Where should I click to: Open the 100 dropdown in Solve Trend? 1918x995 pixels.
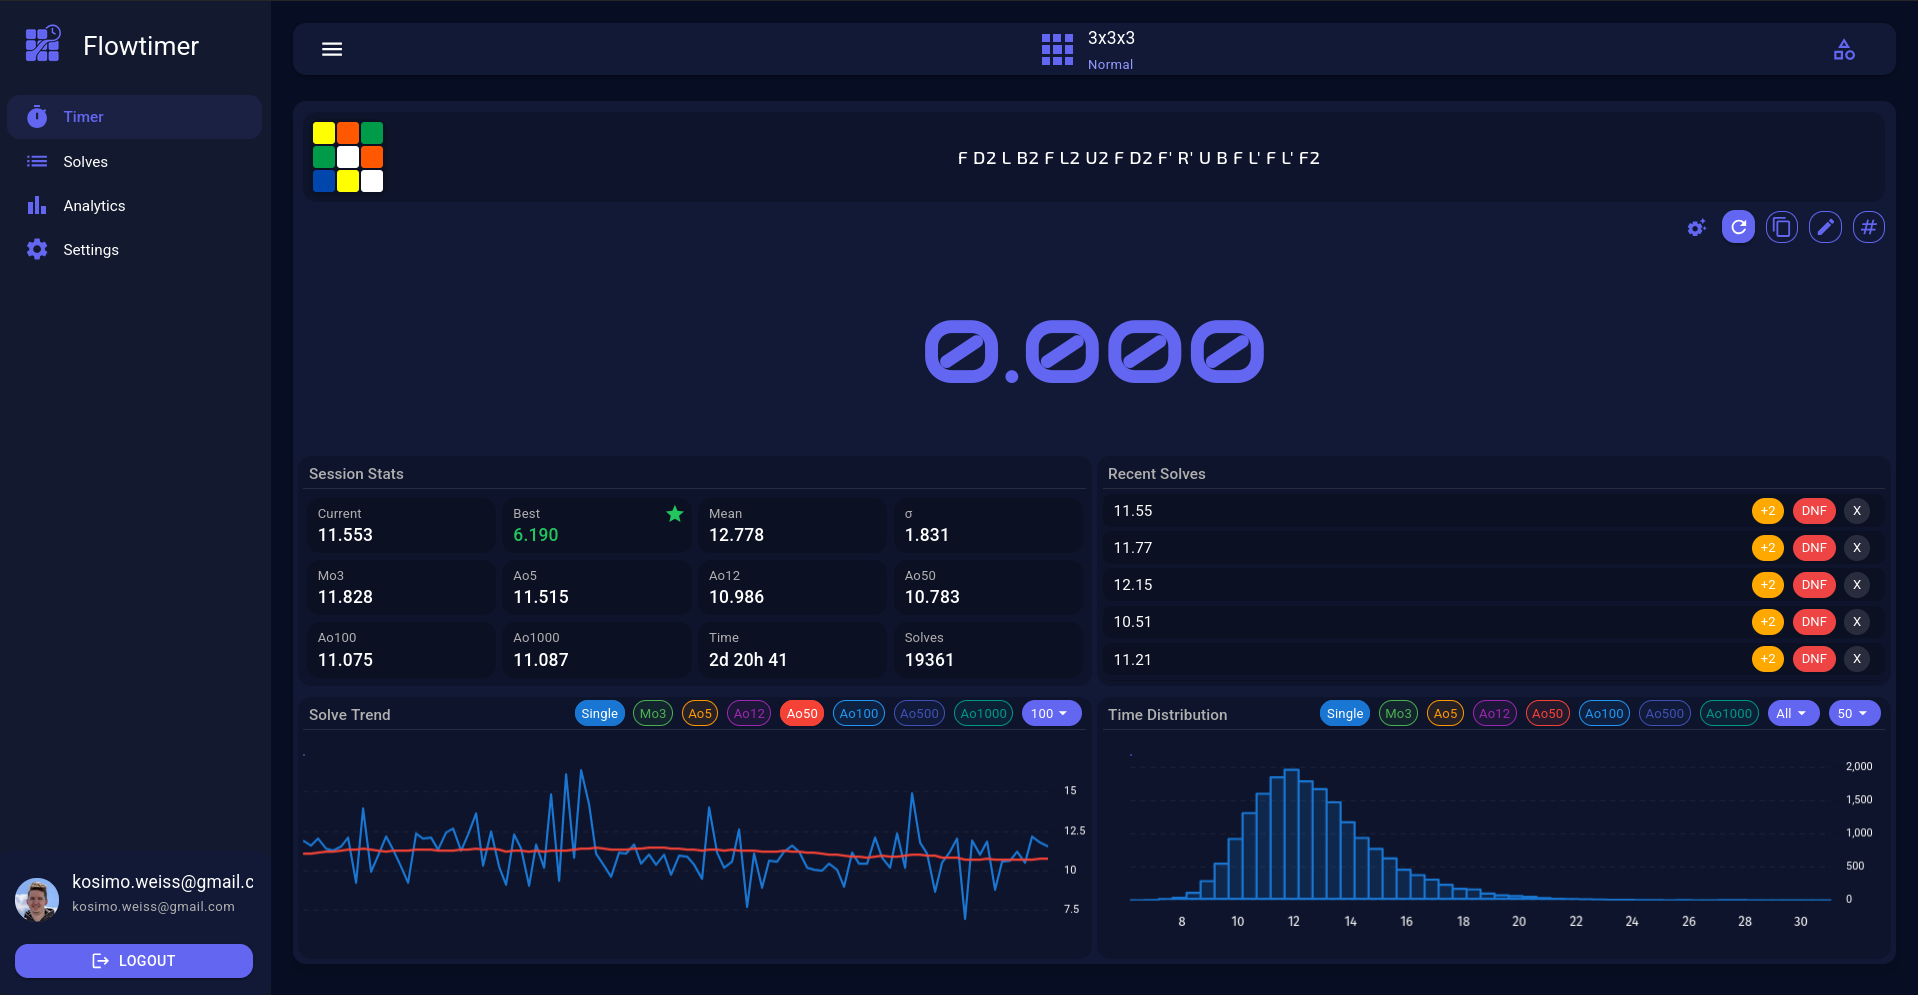[x=1050, y=713]
